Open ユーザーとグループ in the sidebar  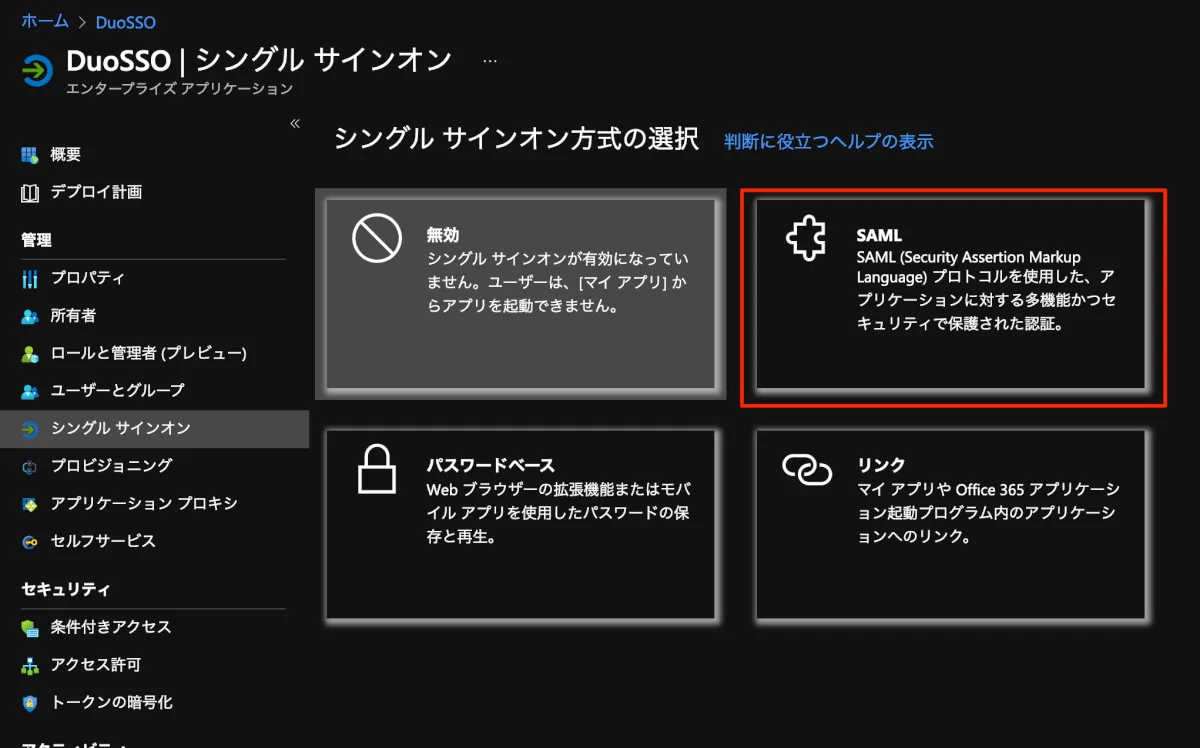coord(154,390)
